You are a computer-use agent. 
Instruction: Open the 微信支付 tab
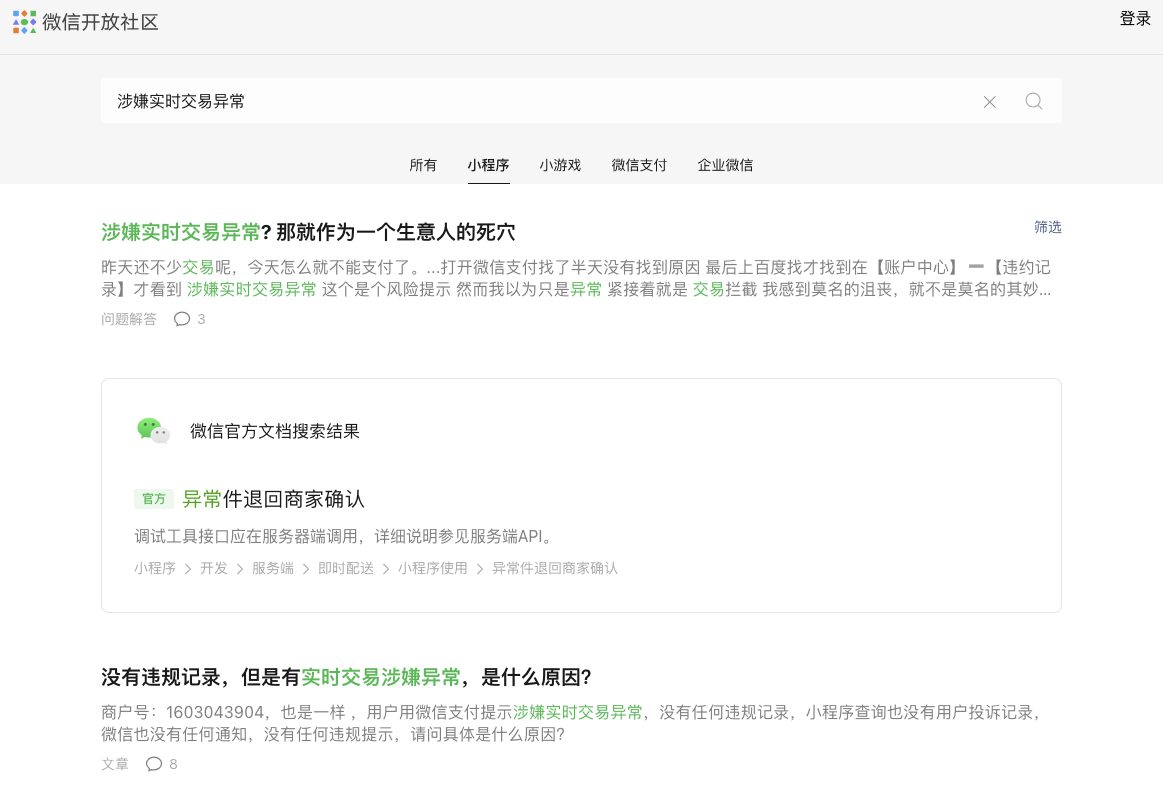pos(639,165)
